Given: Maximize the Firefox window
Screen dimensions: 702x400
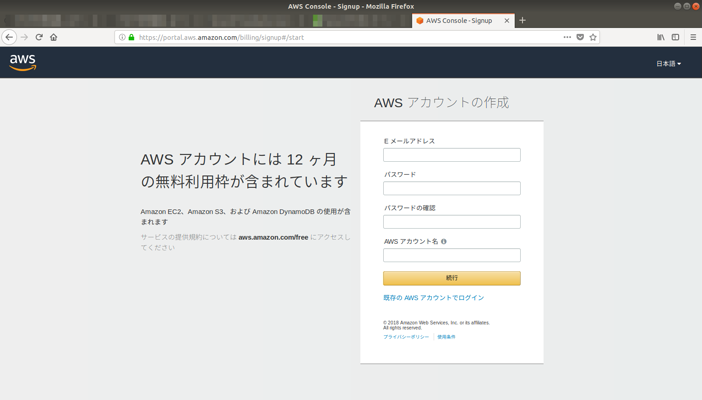Looking at the screenshot, I should [686, 6].
